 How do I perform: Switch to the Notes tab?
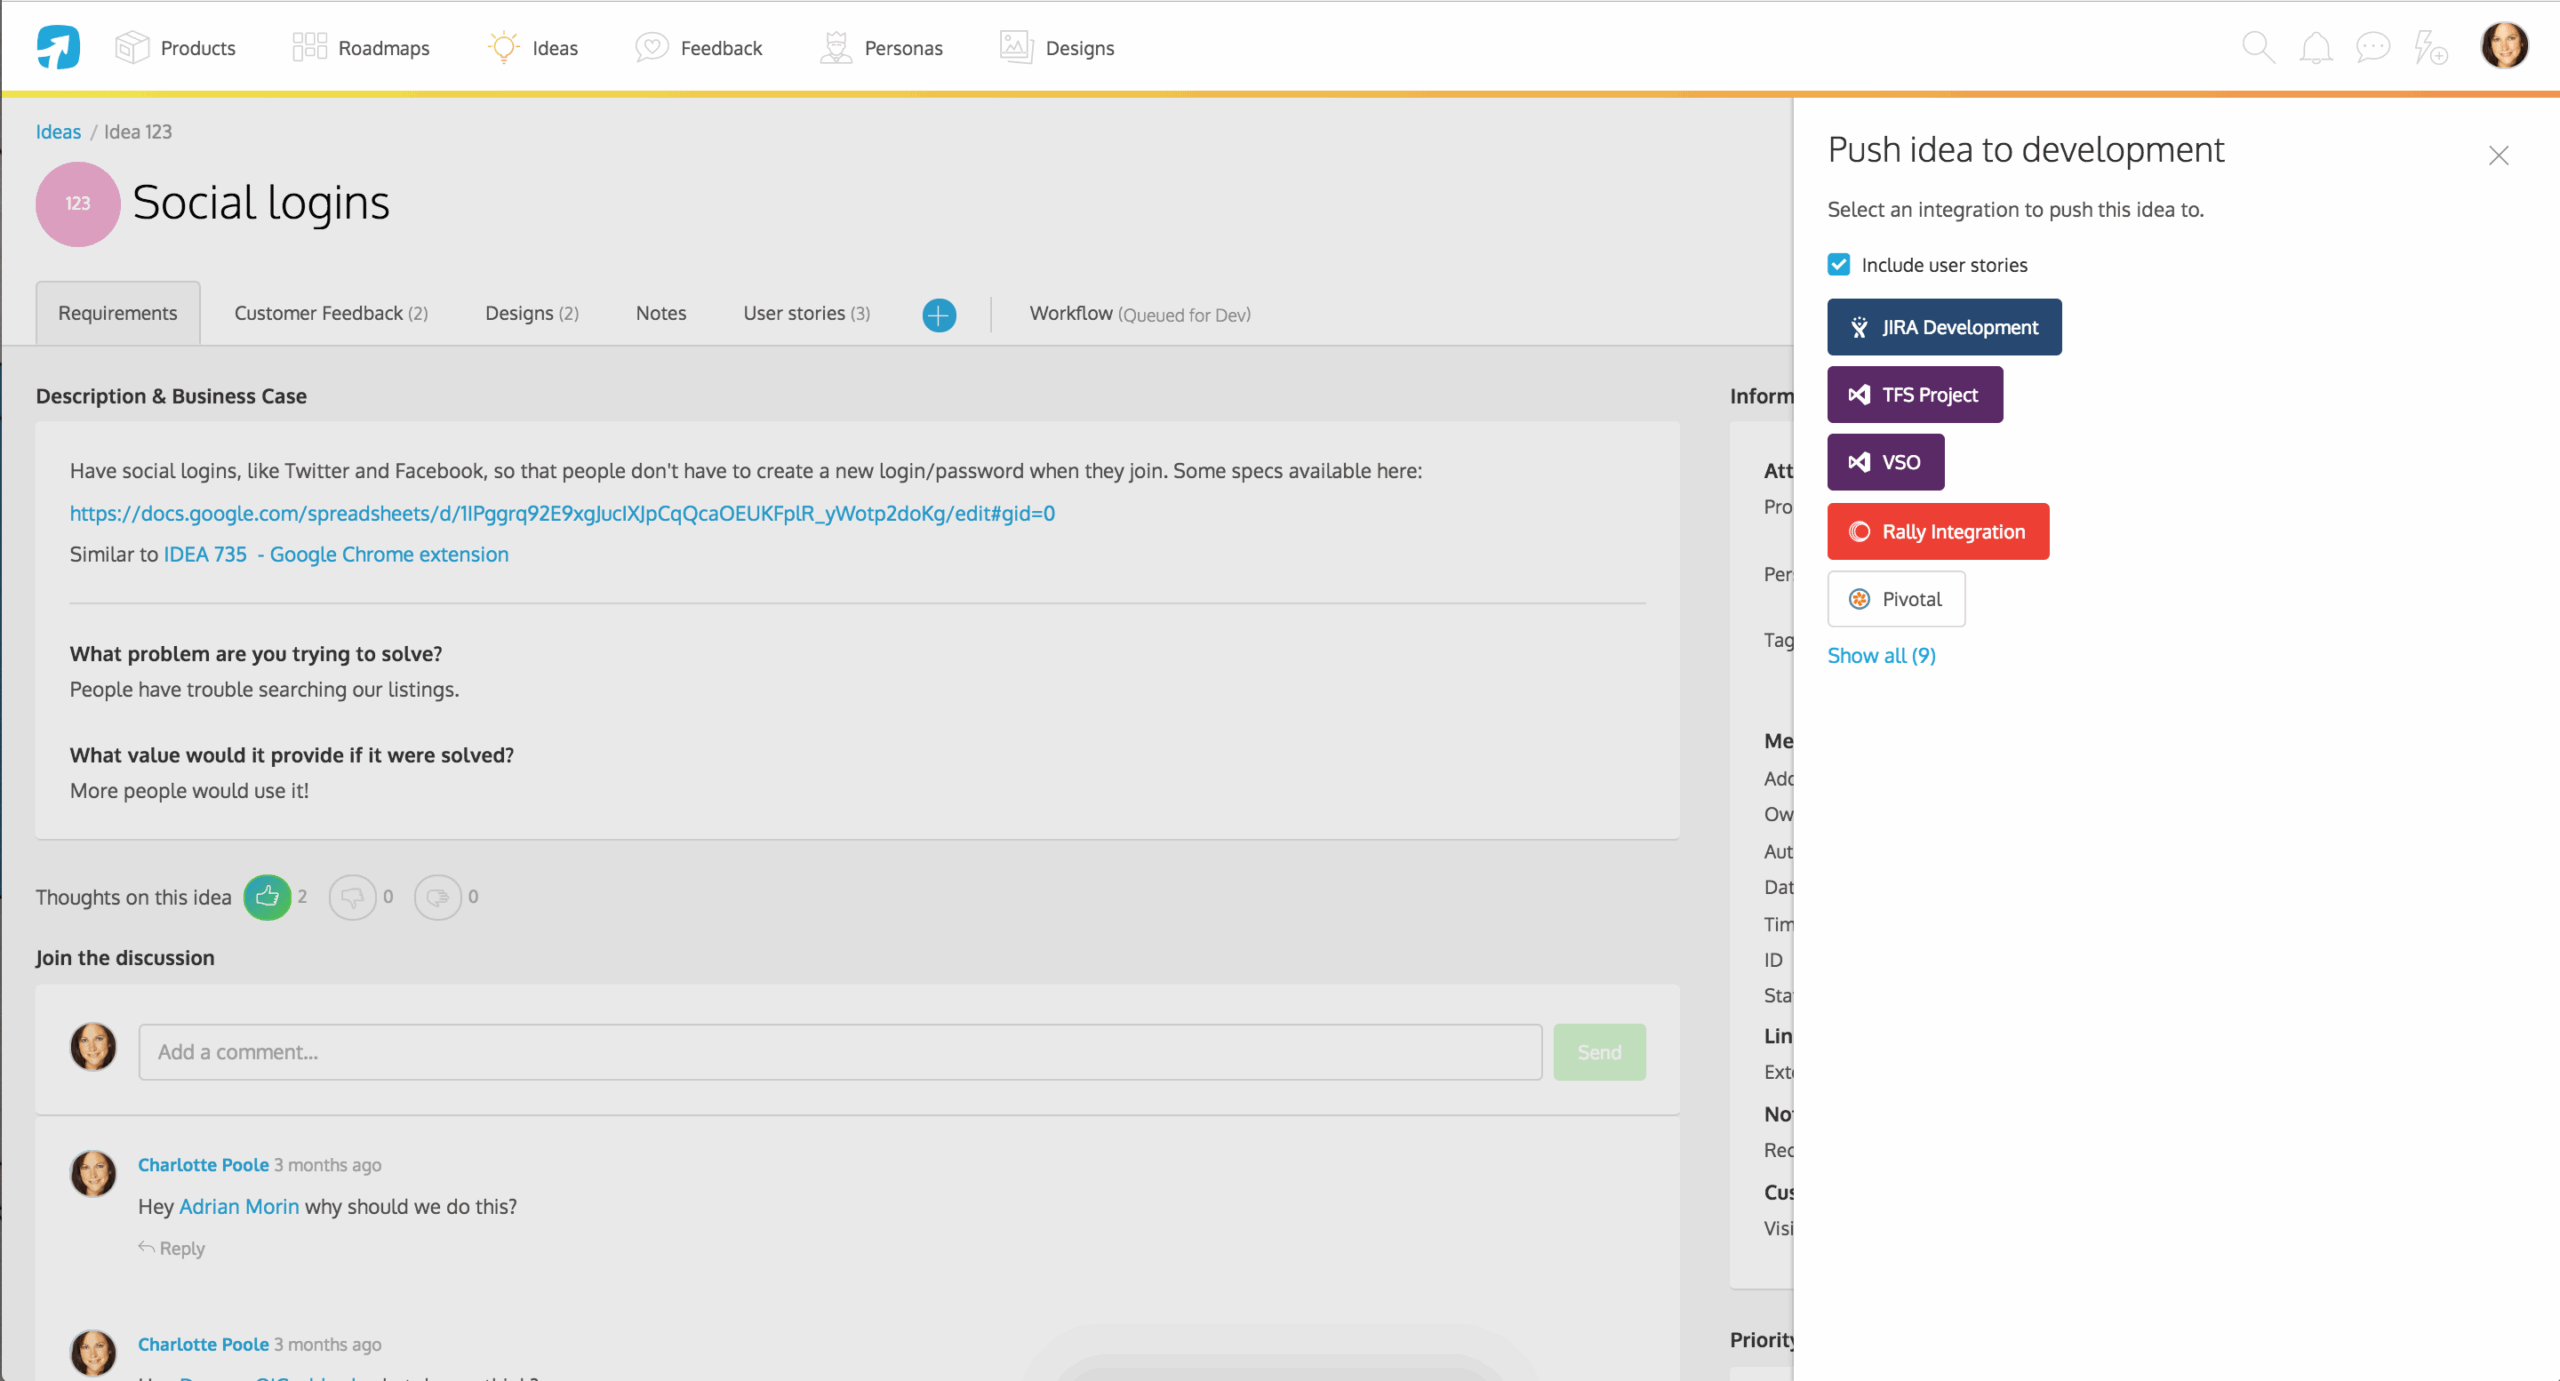(x=661, y=313)
